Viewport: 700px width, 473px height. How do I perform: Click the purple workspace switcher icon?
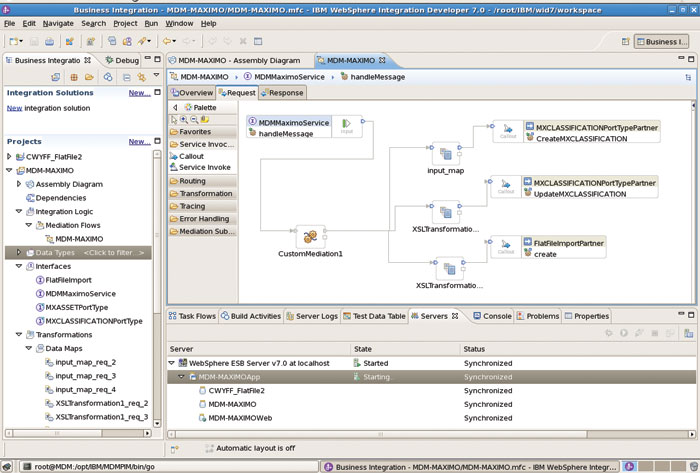click(629, 467)
